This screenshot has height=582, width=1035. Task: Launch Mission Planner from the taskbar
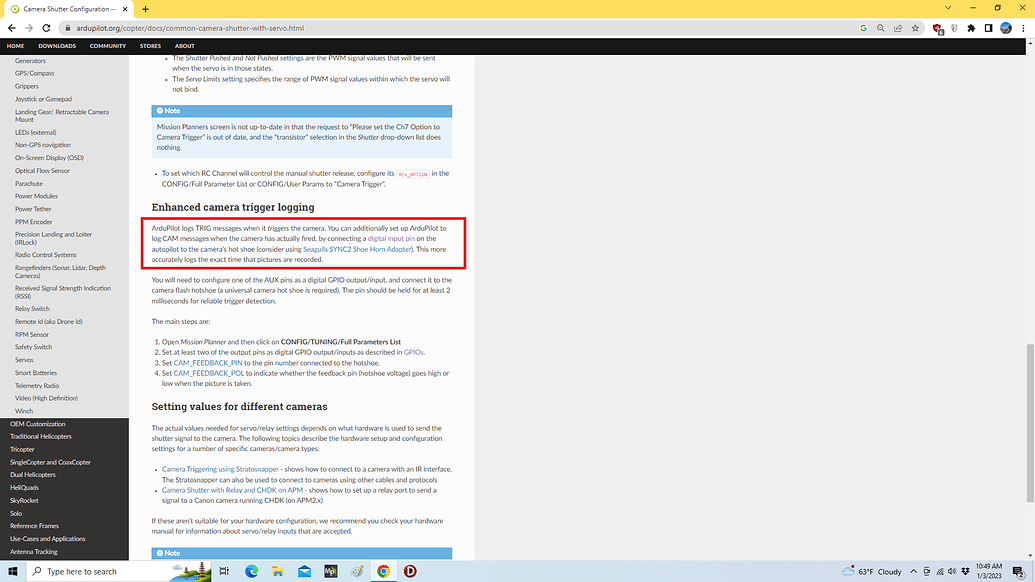coord(329,571)
